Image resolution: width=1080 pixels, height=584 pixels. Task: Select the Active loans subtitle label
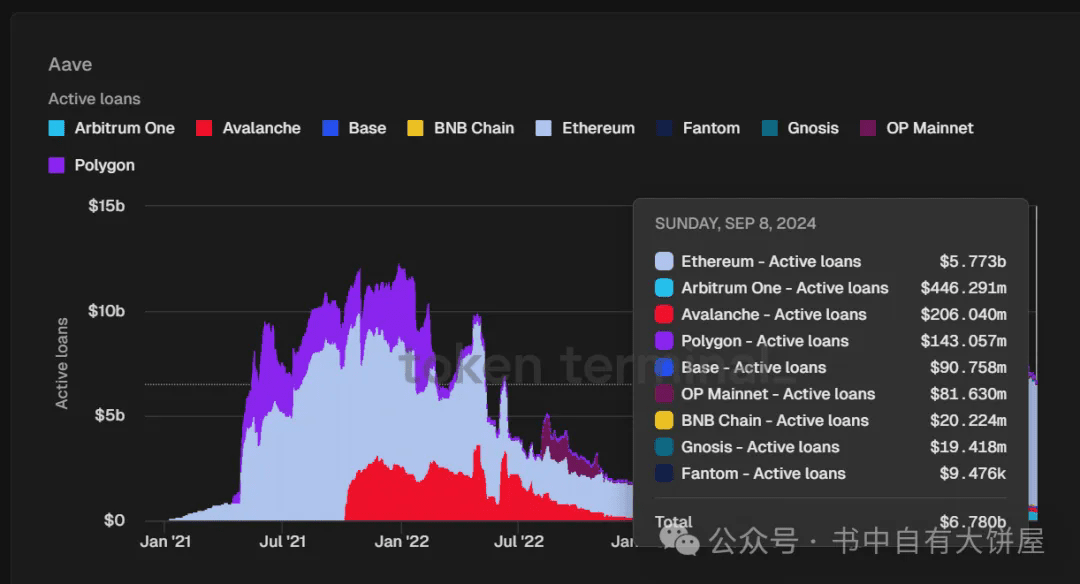[94, 99]
